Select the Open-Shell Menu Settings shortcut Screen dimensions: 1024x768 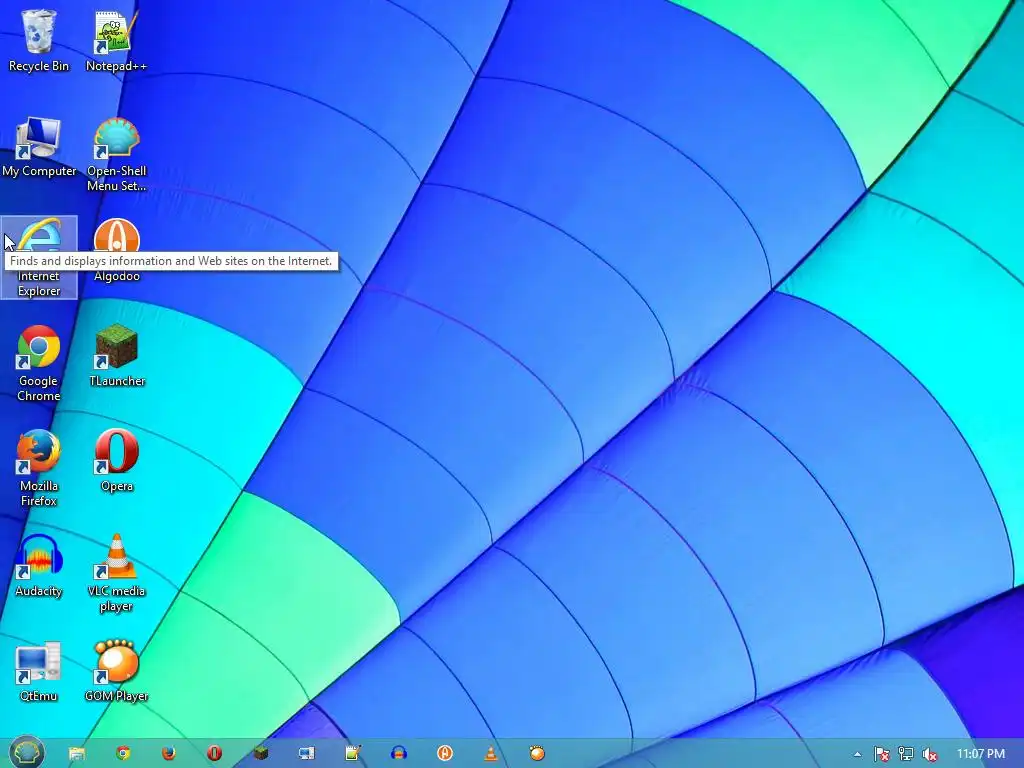(x=116, y=153)
